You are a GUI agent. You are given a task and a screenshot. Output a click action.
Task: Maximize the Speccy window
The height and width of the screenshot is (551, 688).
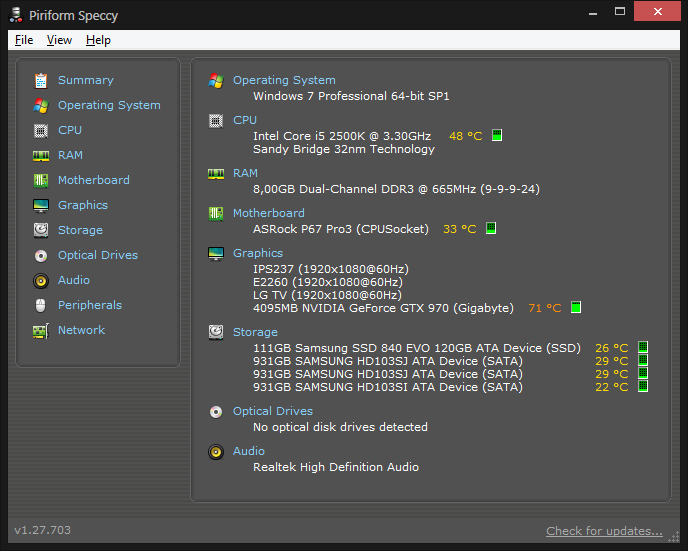620,12
